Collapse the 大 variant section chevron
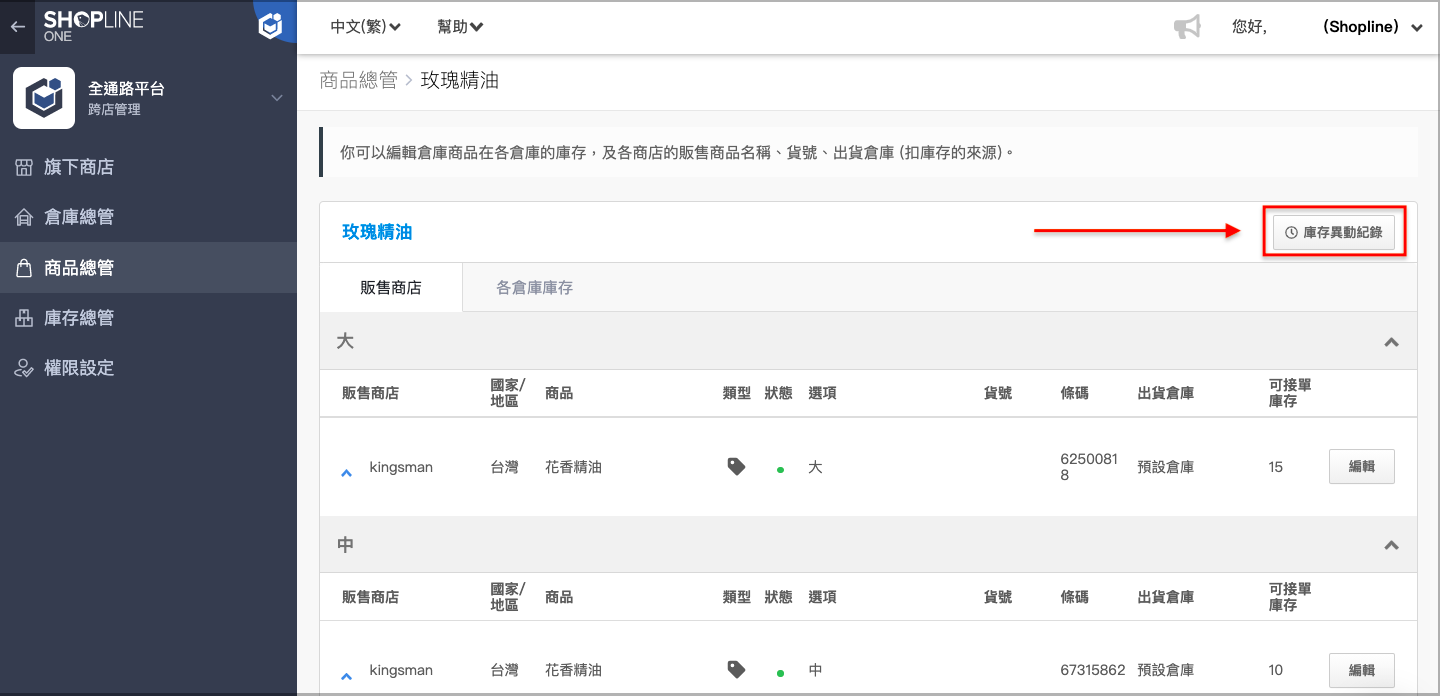Image resolution: width=1440 pixels, height=696 pixels. 1390,342
